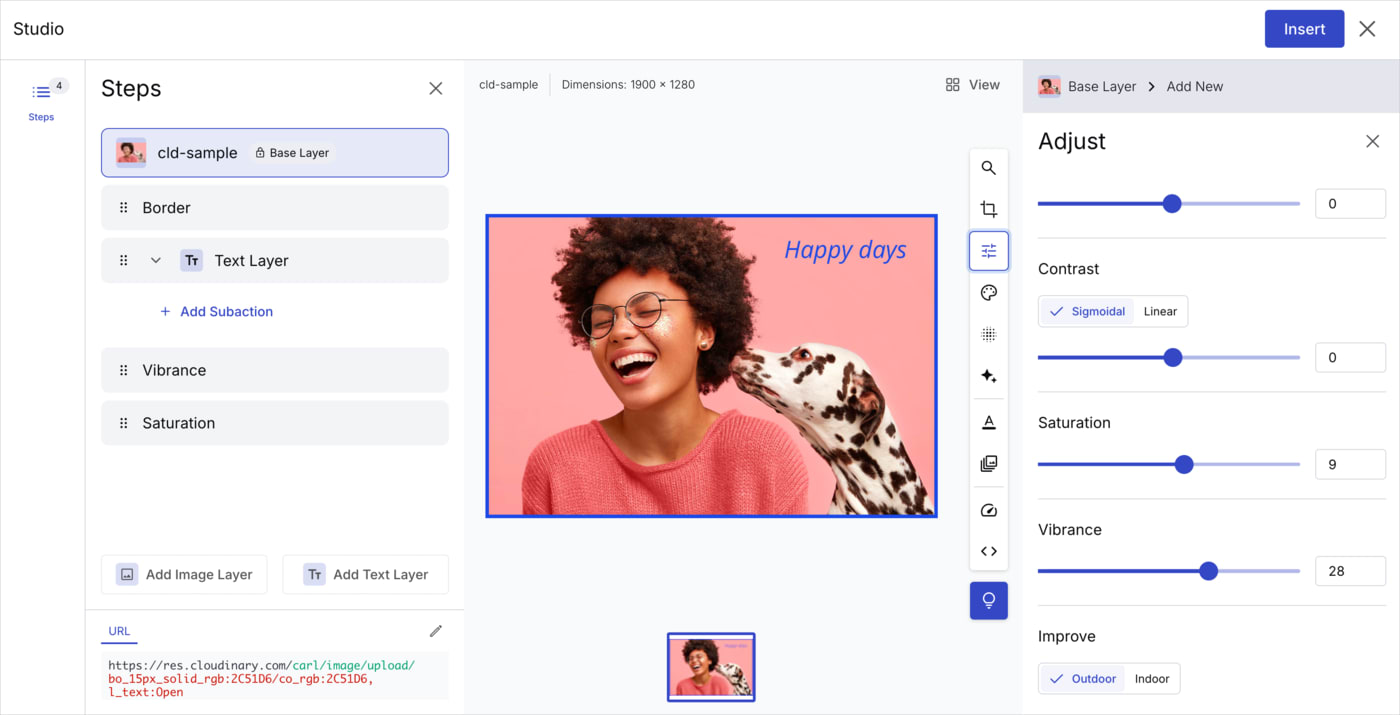Open the image layers tool
1400x715 pixels.
pos(988,464)
